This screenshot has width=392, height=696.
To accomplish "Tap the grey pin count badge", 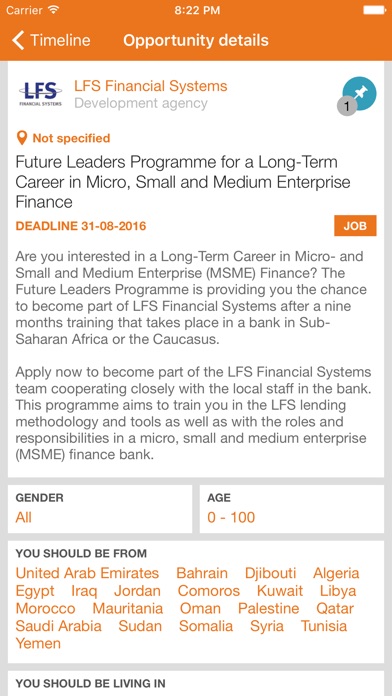I will point(347,106).
